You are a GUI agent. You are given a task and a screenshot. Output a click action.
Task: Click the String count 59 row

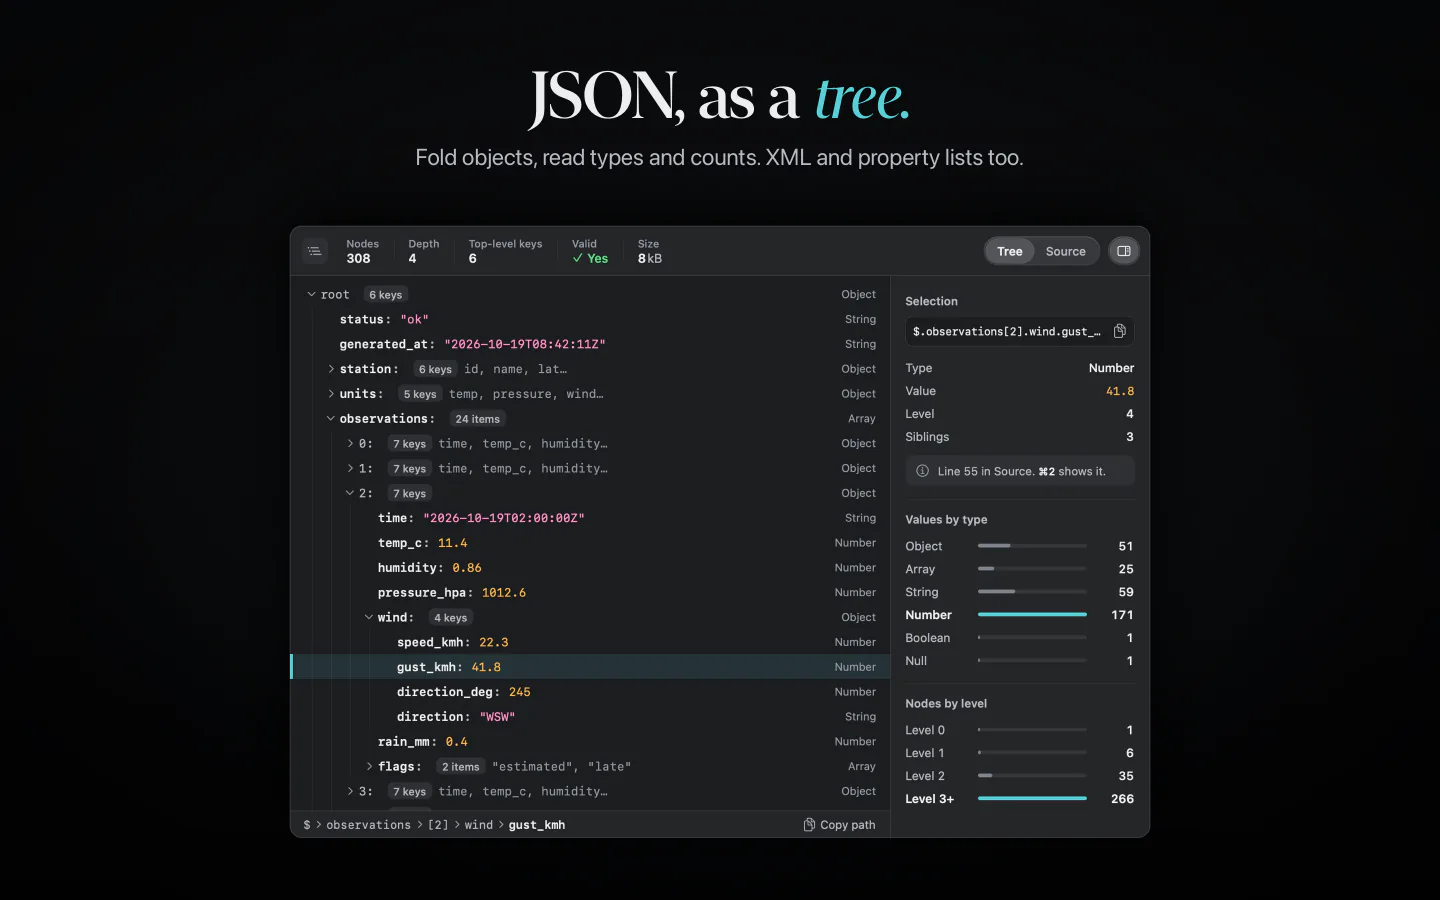1020,592
